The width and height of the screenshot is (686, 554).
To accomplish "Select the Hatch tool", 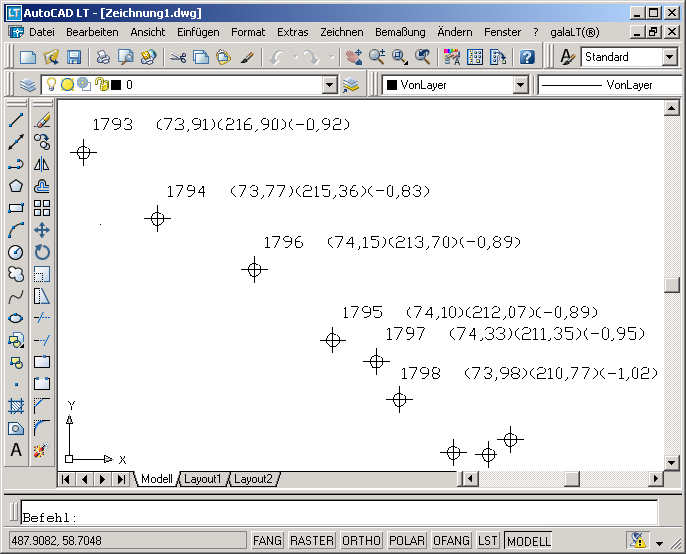I will (x=16, y=406).
